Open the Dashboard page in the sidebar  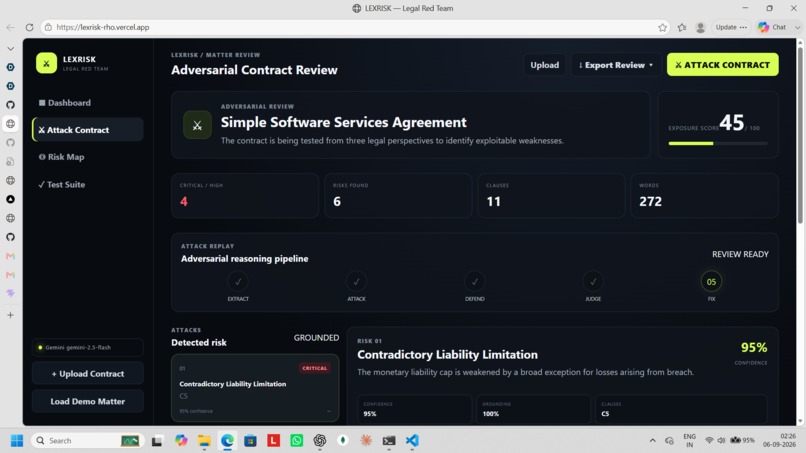pyautogui.click(x=65, y=103)
